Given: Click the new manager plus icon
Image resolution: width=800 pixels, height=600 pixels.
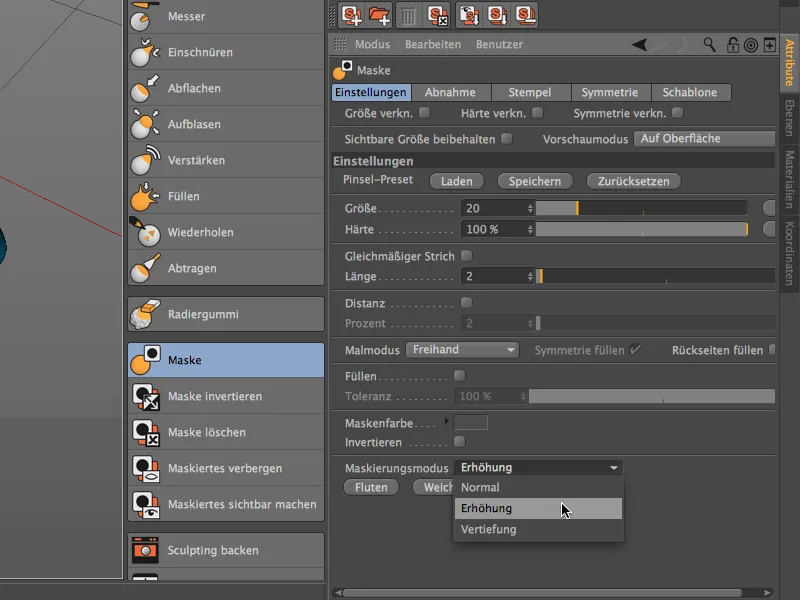Looking at the screenshot, I should 769,45.
